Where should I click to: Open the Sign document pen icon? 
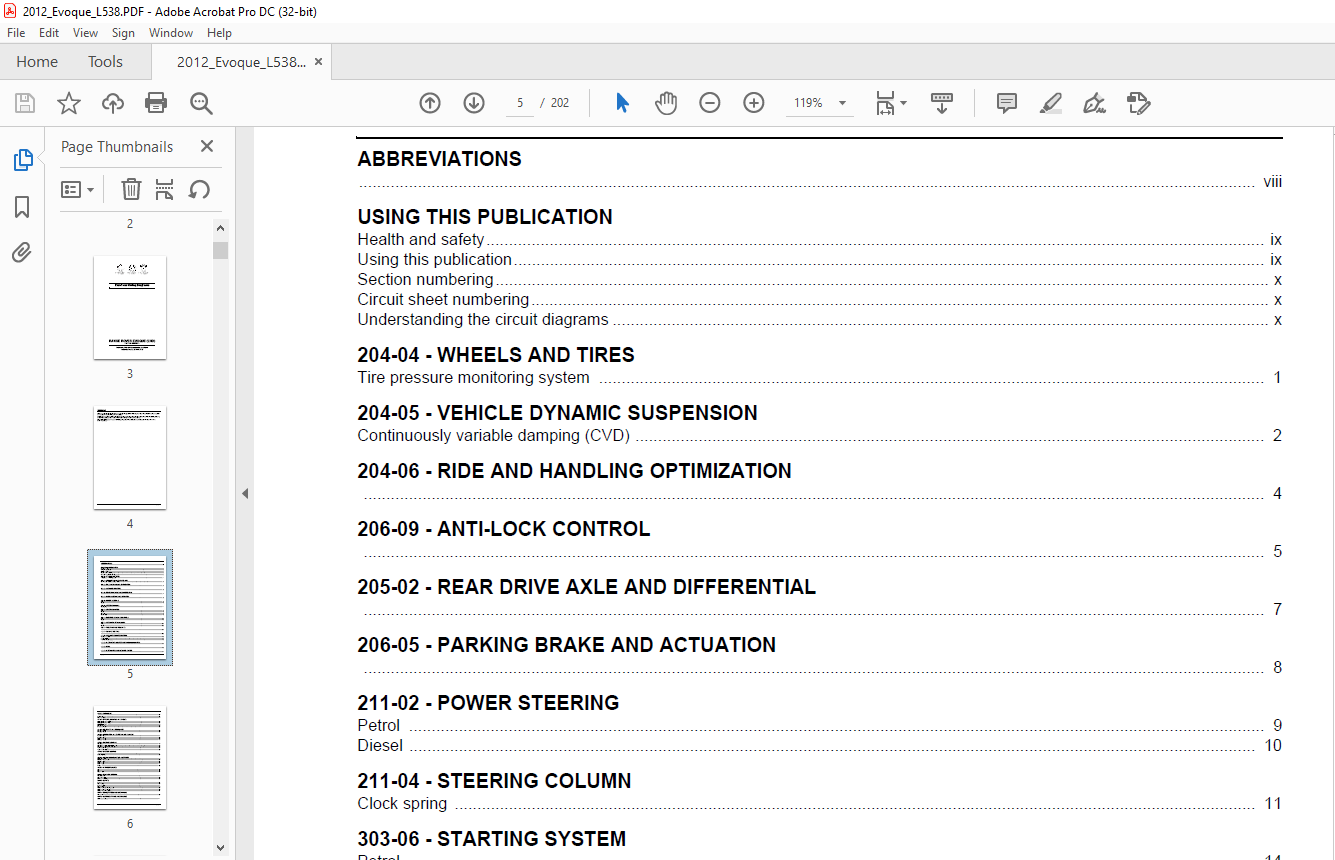coord(1095,103)
